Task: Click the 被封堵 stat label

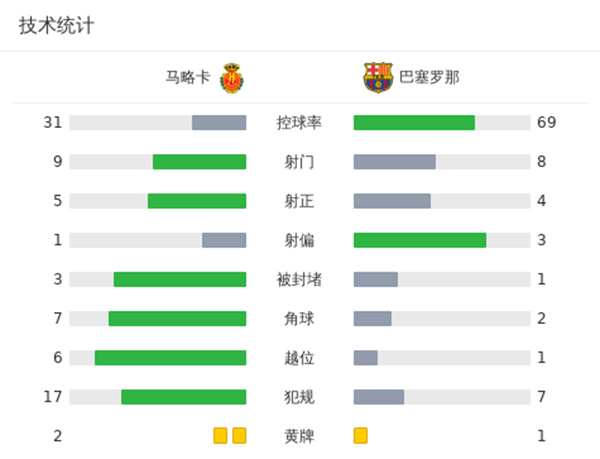Action: tap(299, 279)
